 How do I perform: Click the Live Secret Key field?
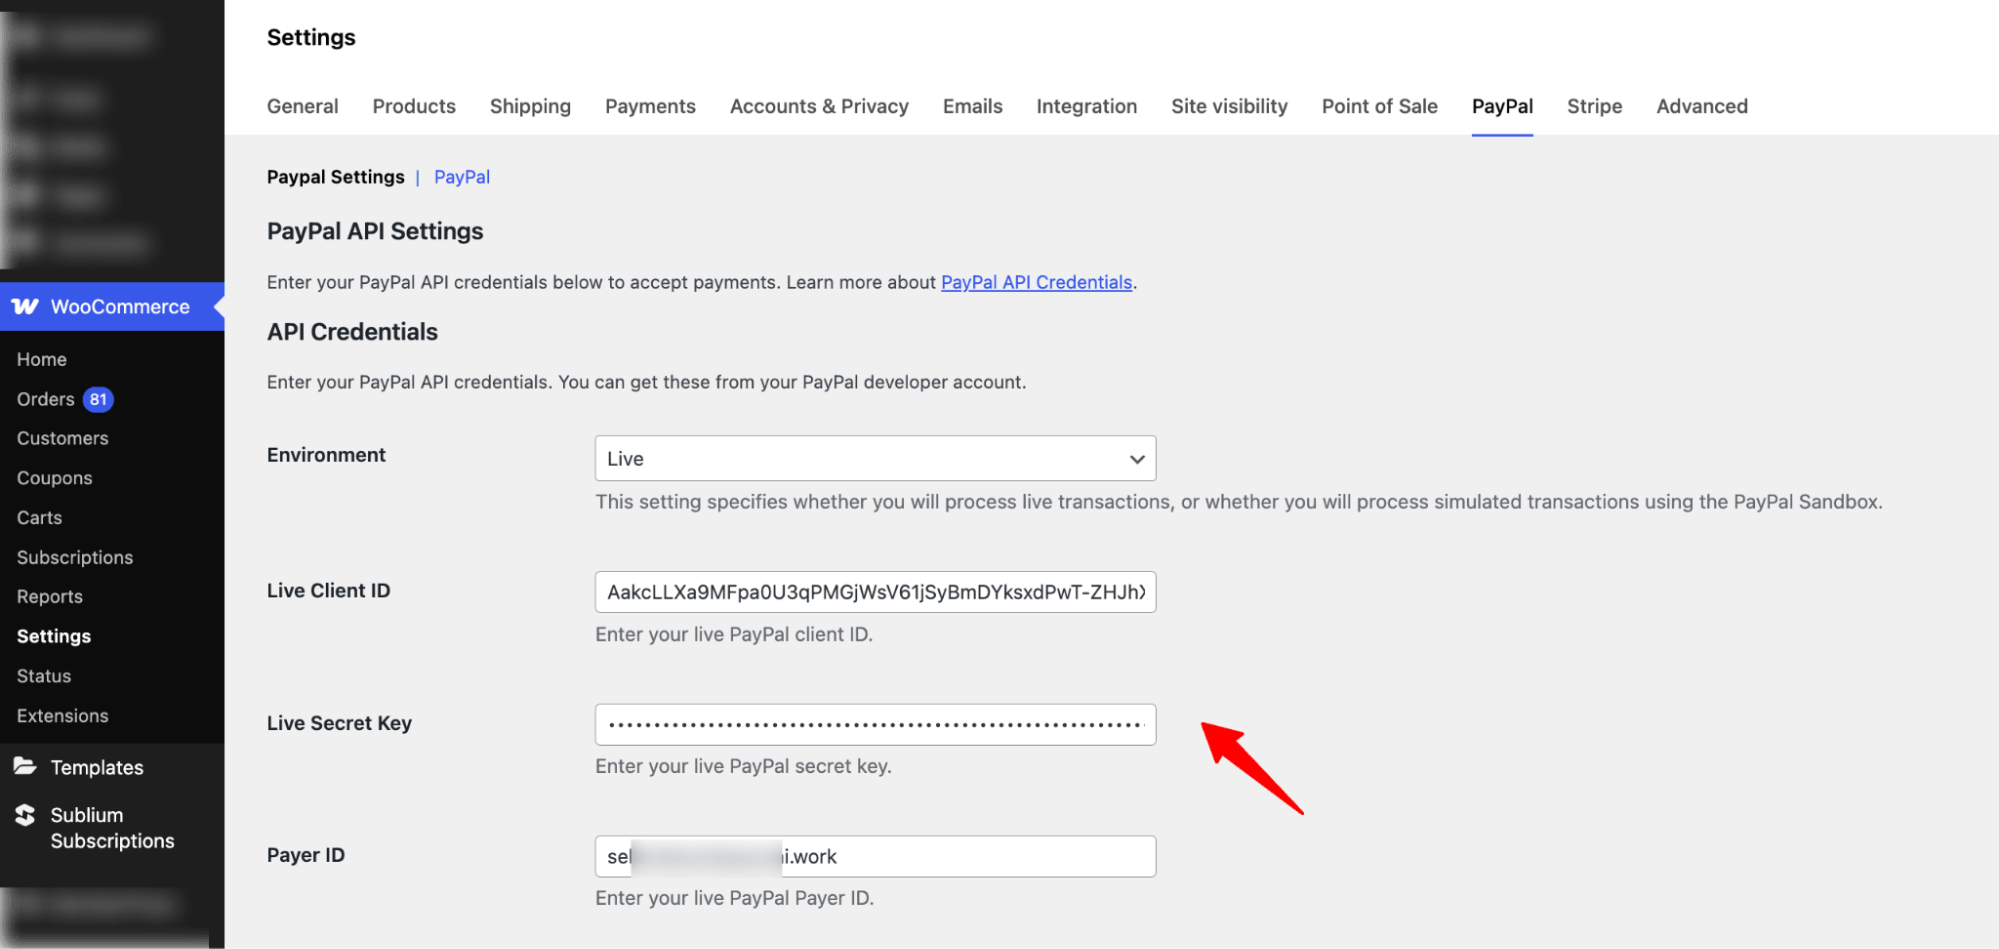click(x=874, y=724)
